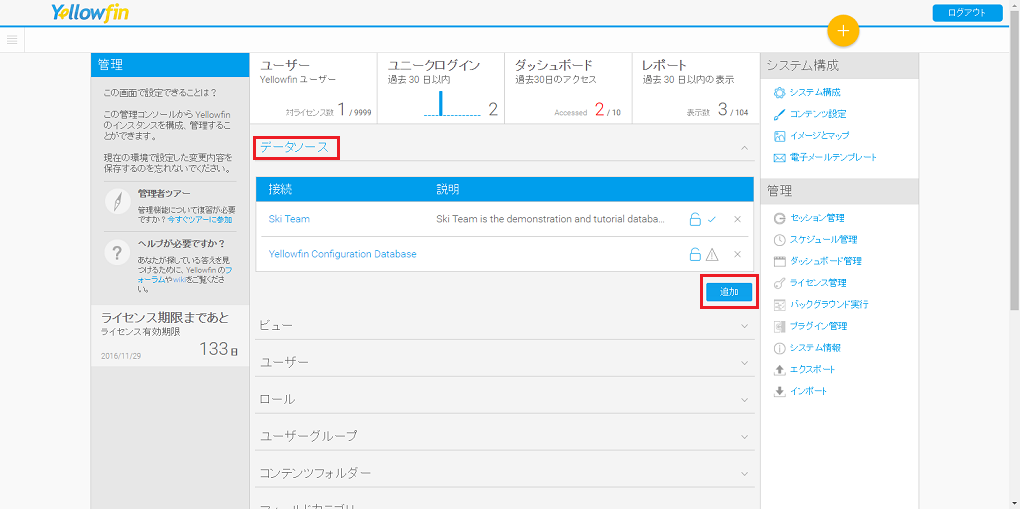Click the 管理者ツアー compass icon
The width and height of the screenshot is (1020, 509).
(x=118, y=202)
